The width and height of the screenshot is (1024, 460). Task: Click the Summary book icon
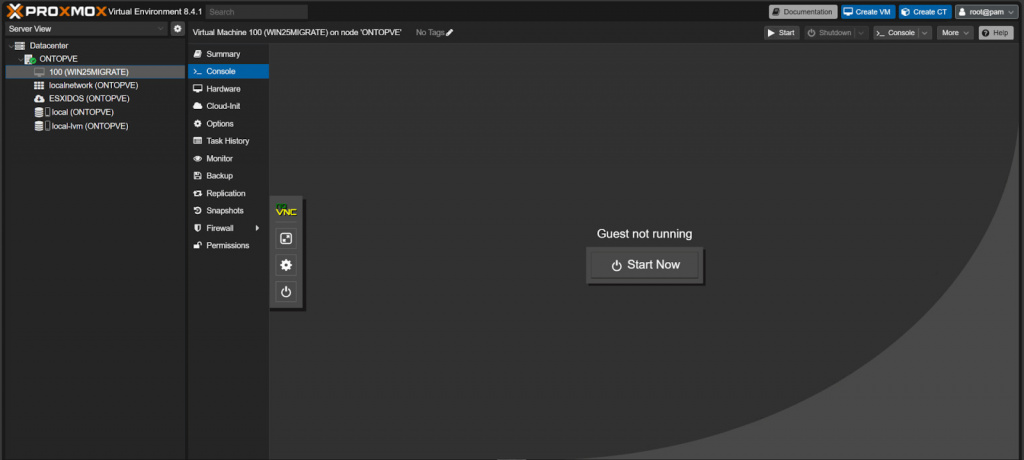pos(198,54)
